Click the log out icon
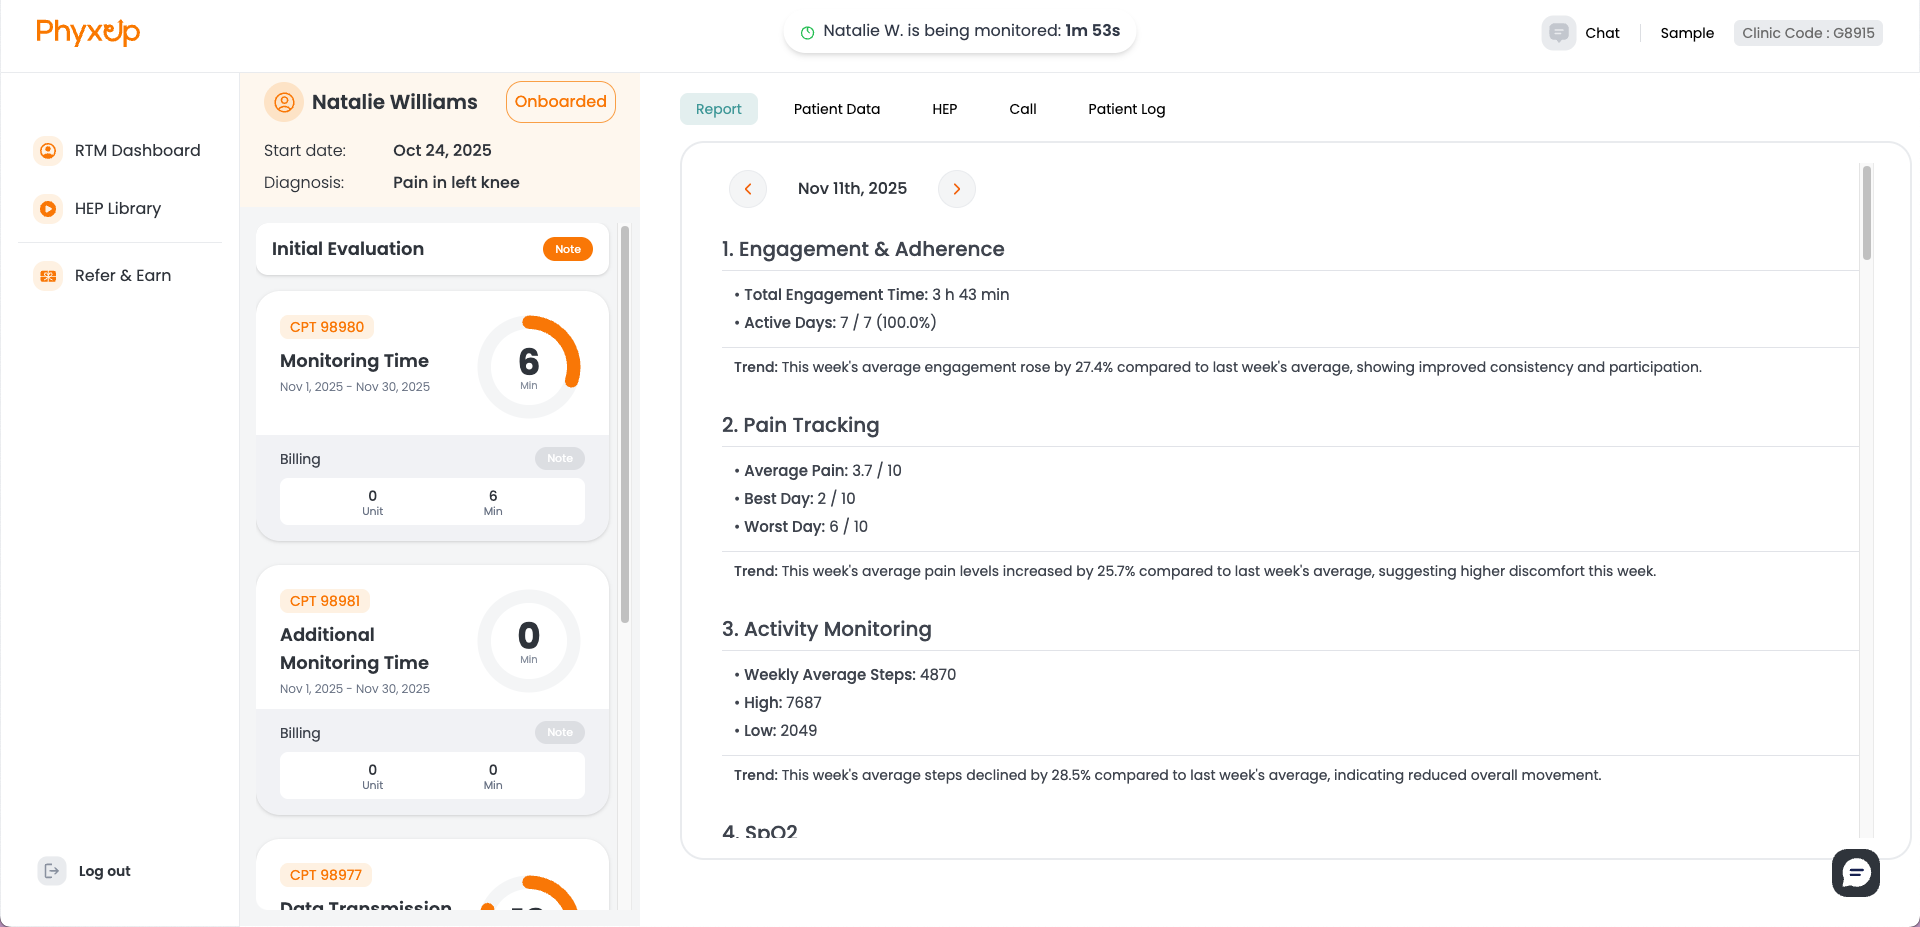Viewport: 1920px width, 927px height. point(51,870)
